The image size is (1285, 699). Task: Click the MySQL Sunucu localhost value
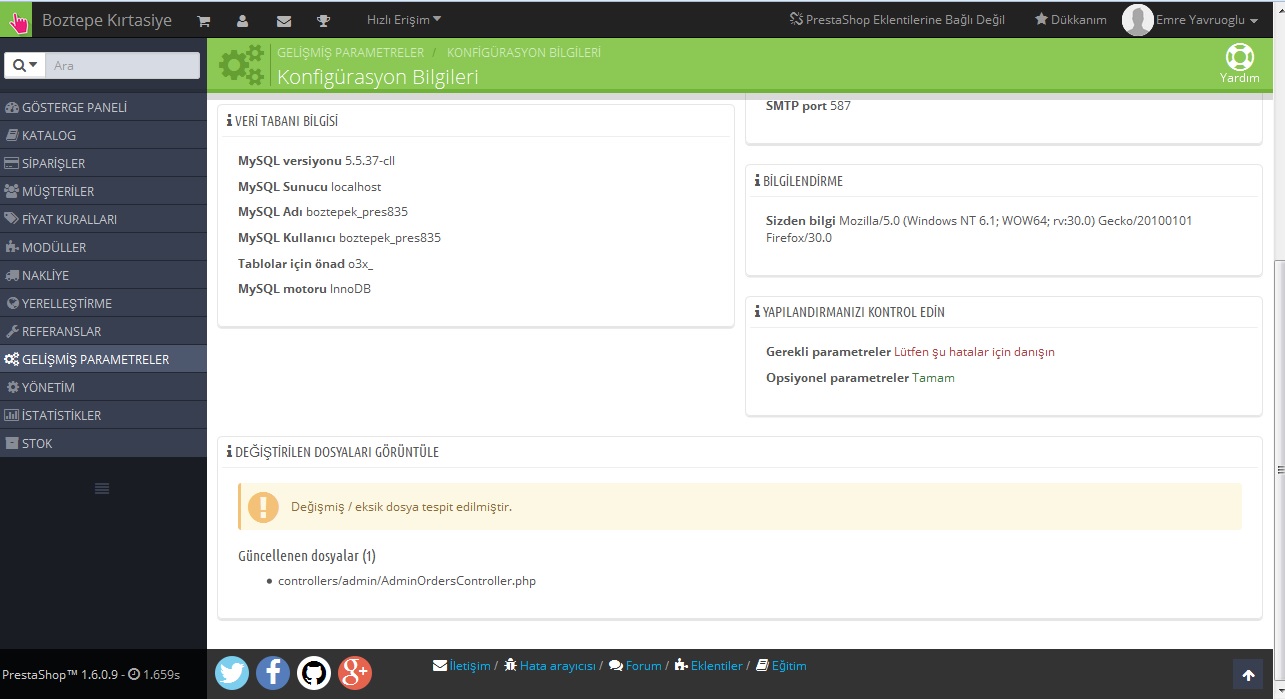pos(356,187)
